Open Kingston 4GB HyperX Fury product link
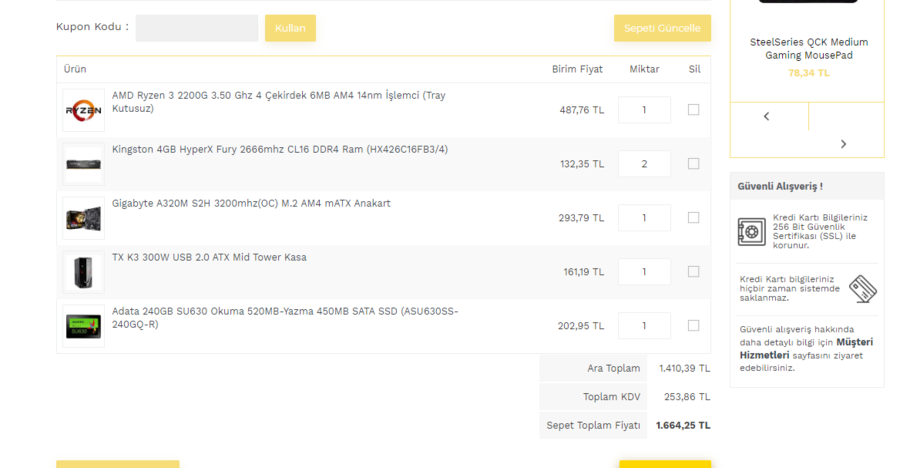The height and width of the screenshot is (468, 900). coord(280,149)
